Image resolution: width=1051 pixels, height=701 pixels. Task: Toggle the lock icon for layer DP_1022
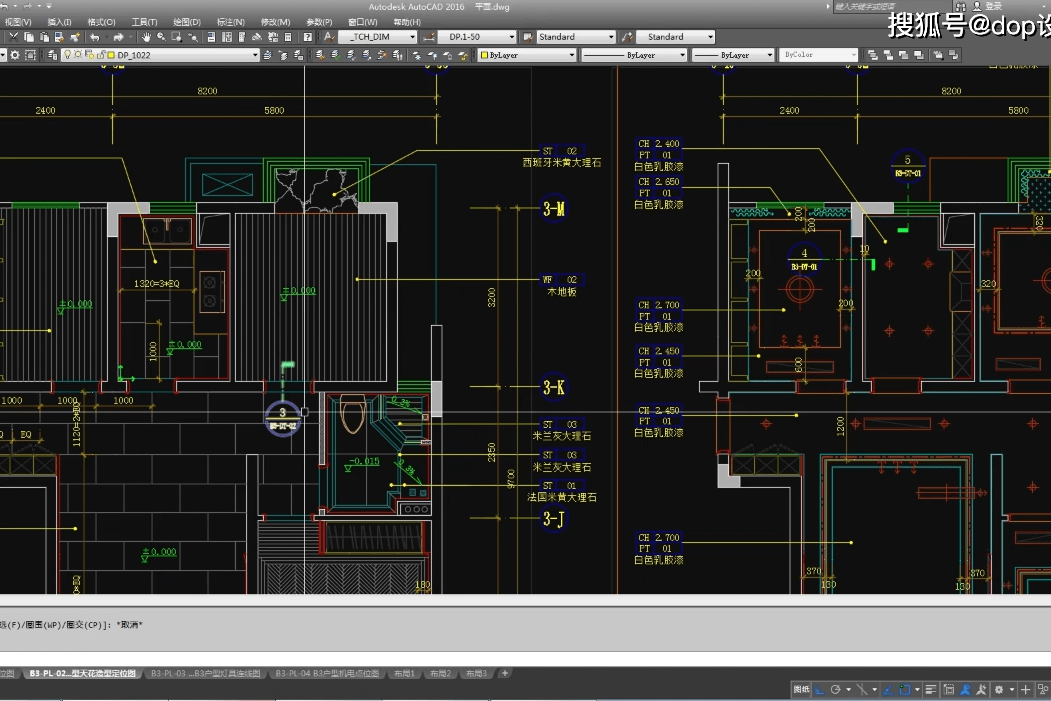coord(101,55)
